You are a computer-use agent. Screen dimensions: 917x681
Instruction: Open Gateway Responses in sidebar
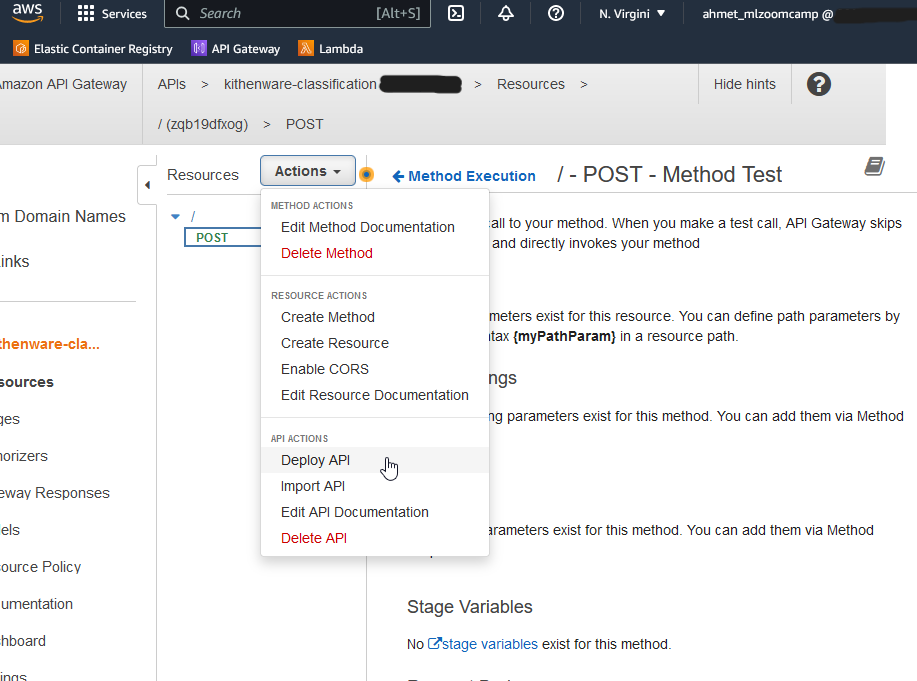click(55, 493)
